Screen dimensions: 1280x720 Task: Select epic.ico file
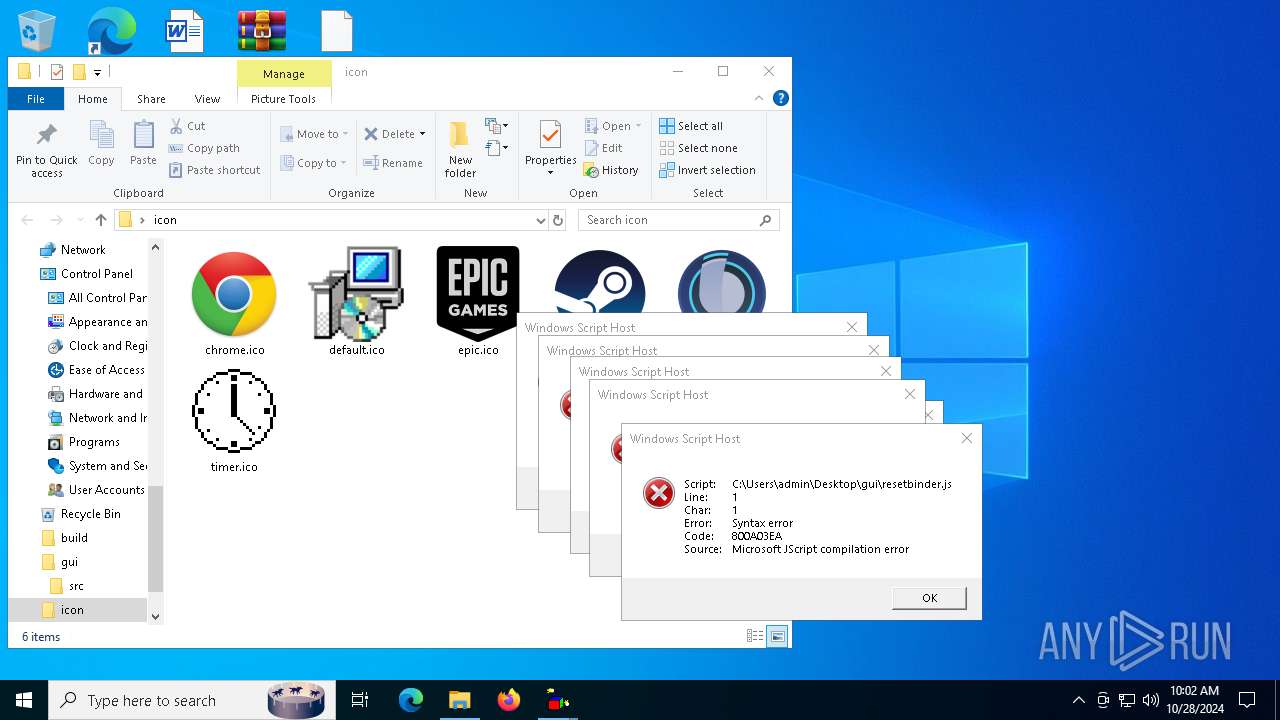coord(478,302)
